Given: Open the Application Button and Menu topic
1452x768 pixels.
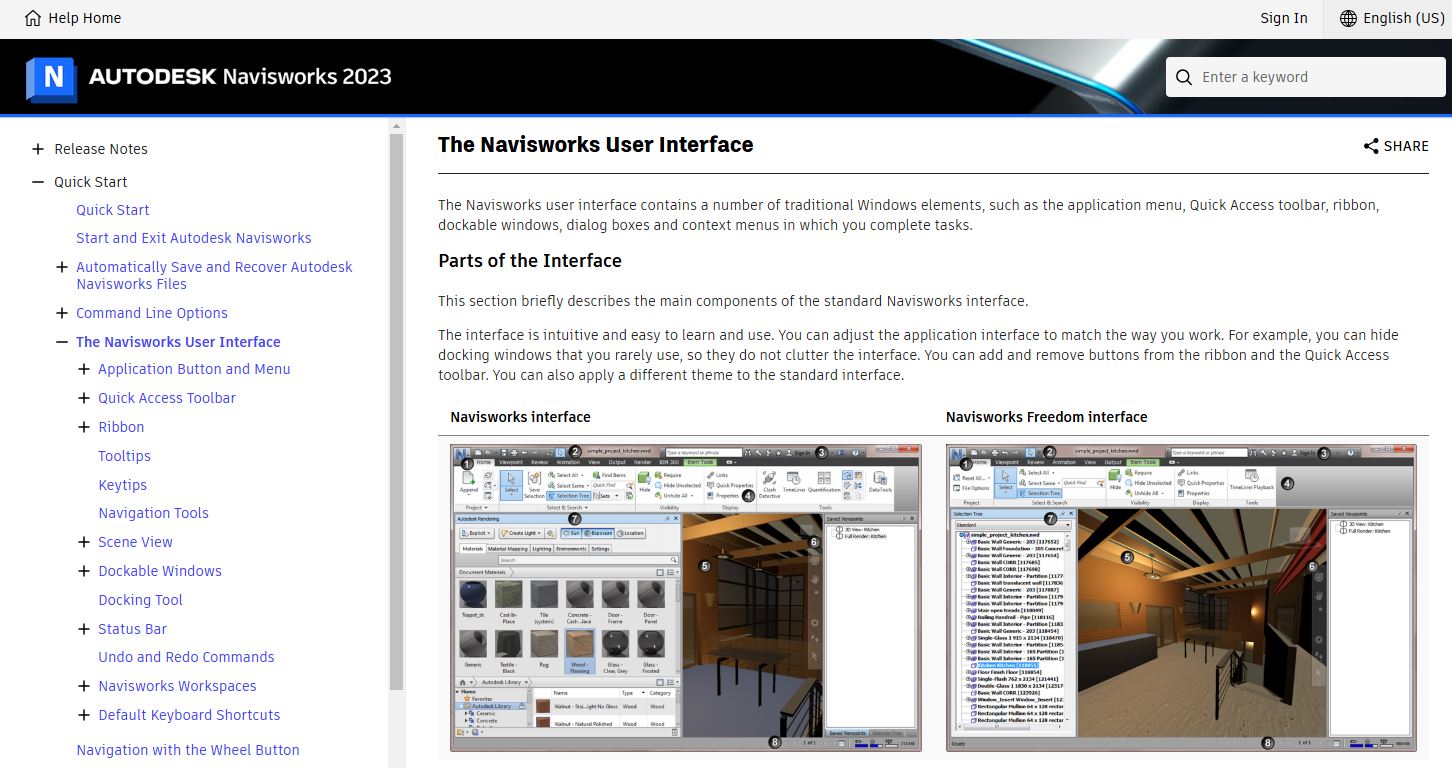Looking at the screenshot, I should [x=194, y=369].
